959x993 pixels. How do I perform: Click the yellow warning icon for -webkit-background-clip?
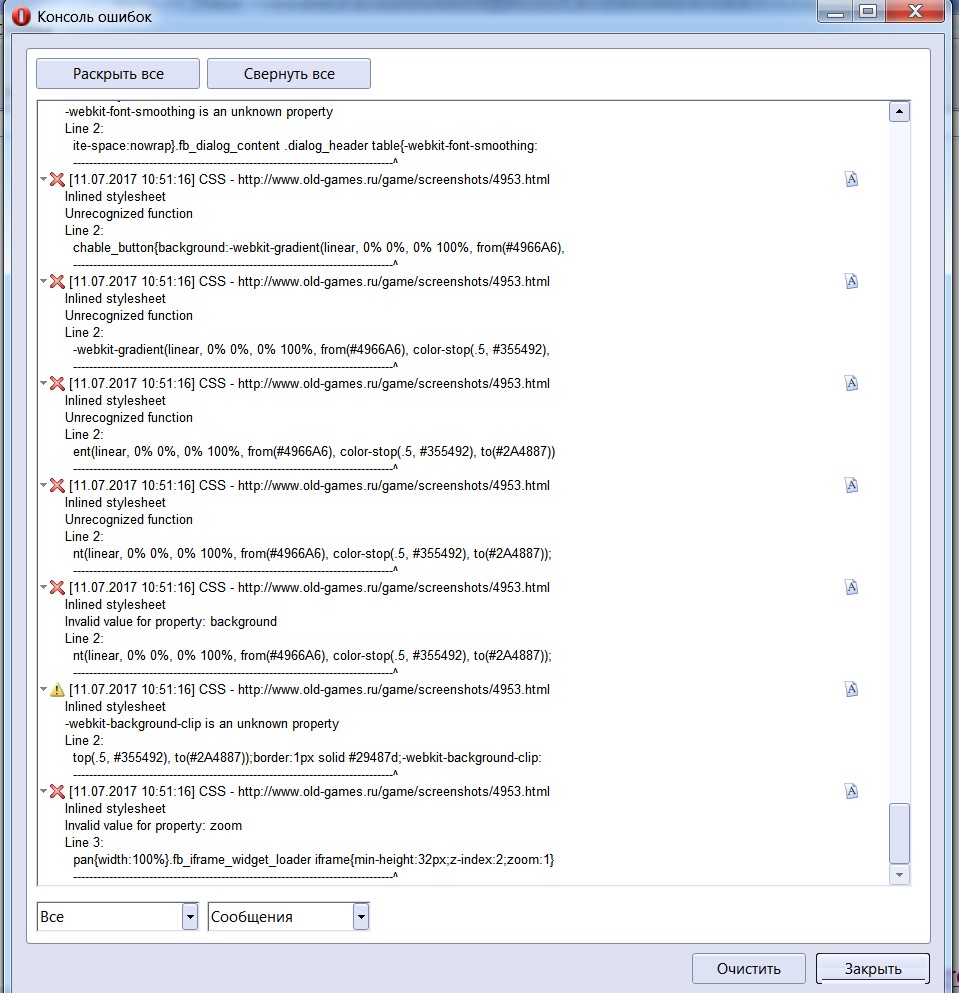coord(57,689)
